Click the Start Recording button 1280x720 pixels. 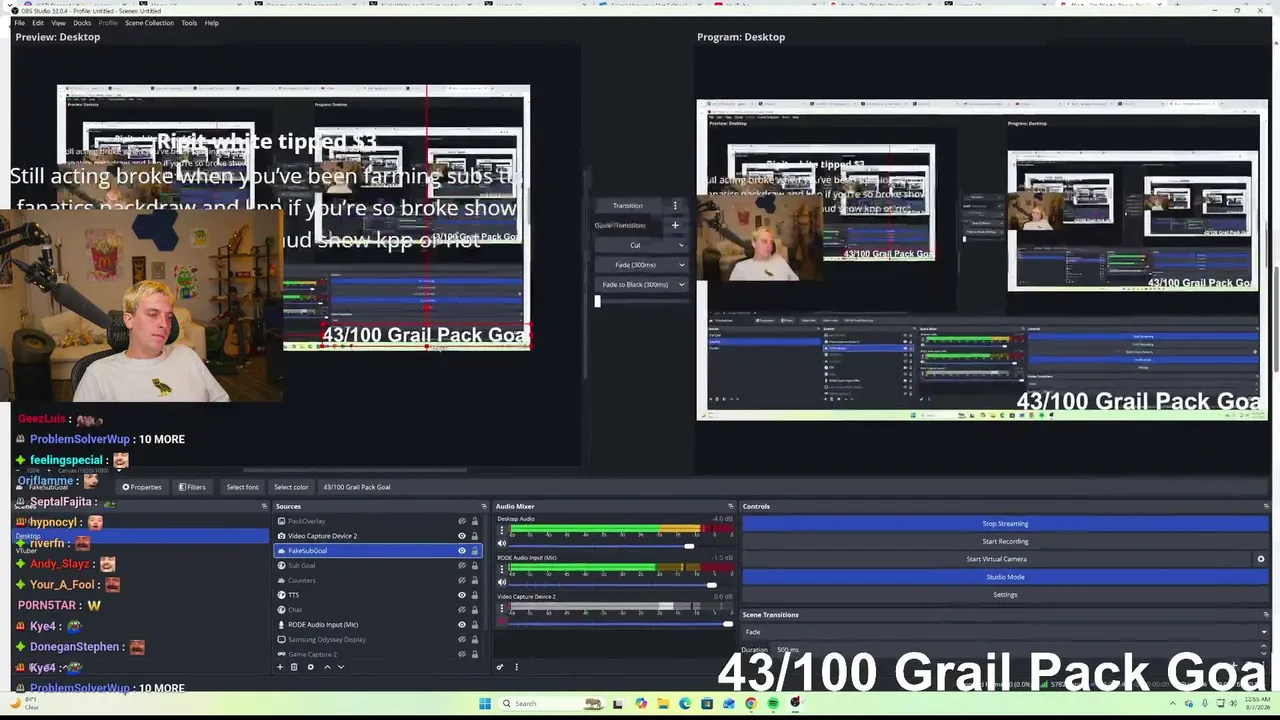[x=1005, y=541]
